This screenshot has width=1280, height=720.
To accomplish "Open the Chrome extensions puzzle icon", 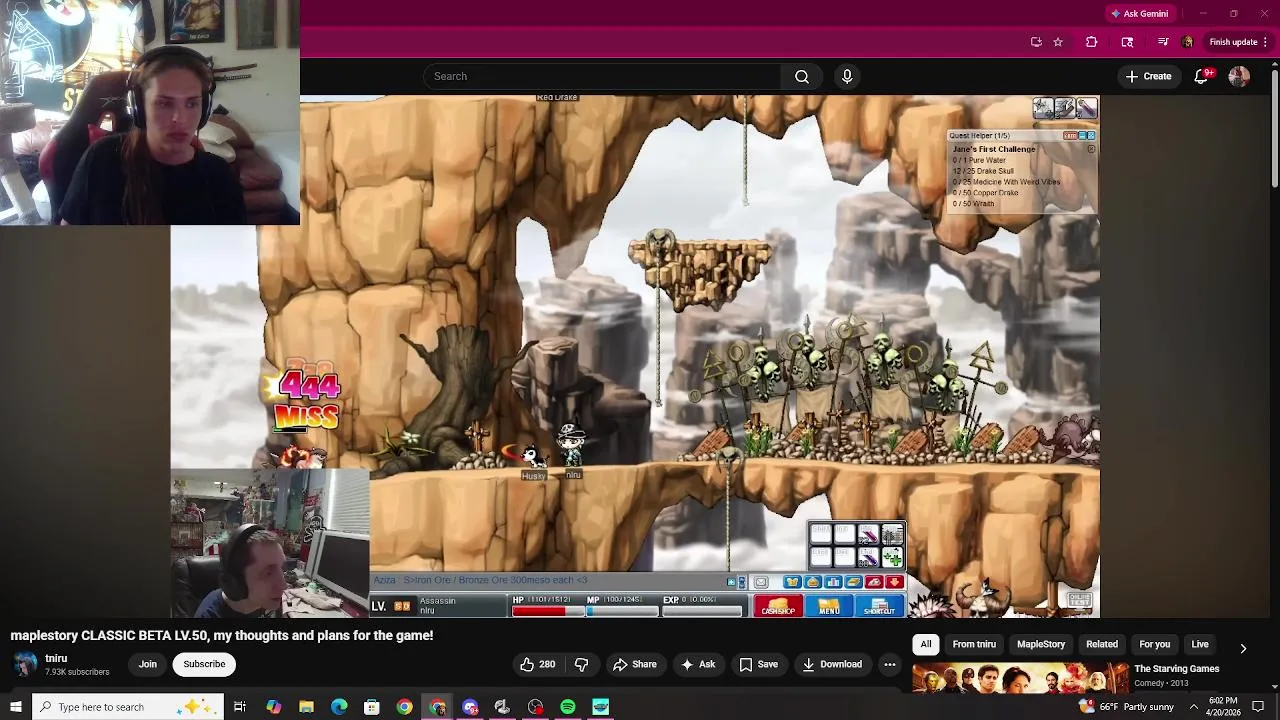I will point(1091,42).
